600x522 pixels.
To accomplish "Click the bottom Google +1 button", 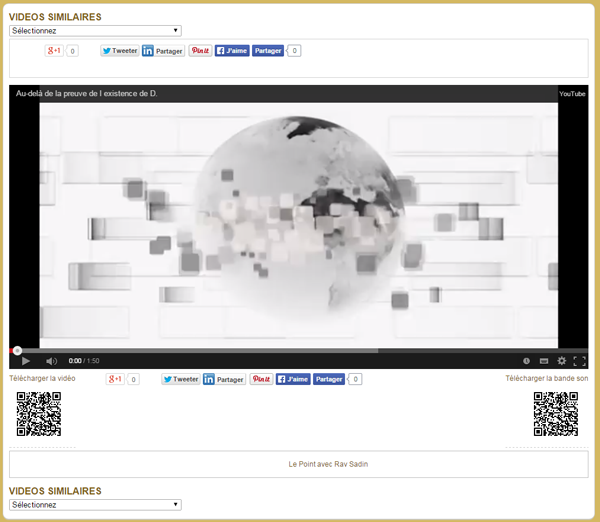I will tap(115, 379).
